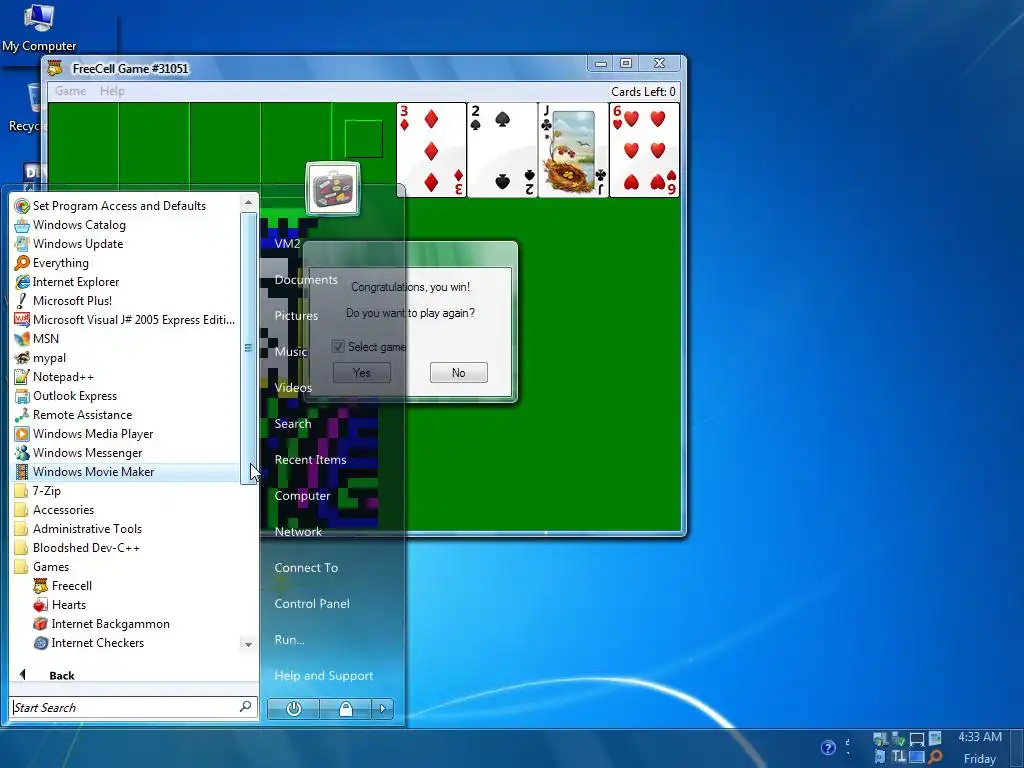Click the programs list scrollbar thumb
The image size is (1024, 768).
coord(248,348)
